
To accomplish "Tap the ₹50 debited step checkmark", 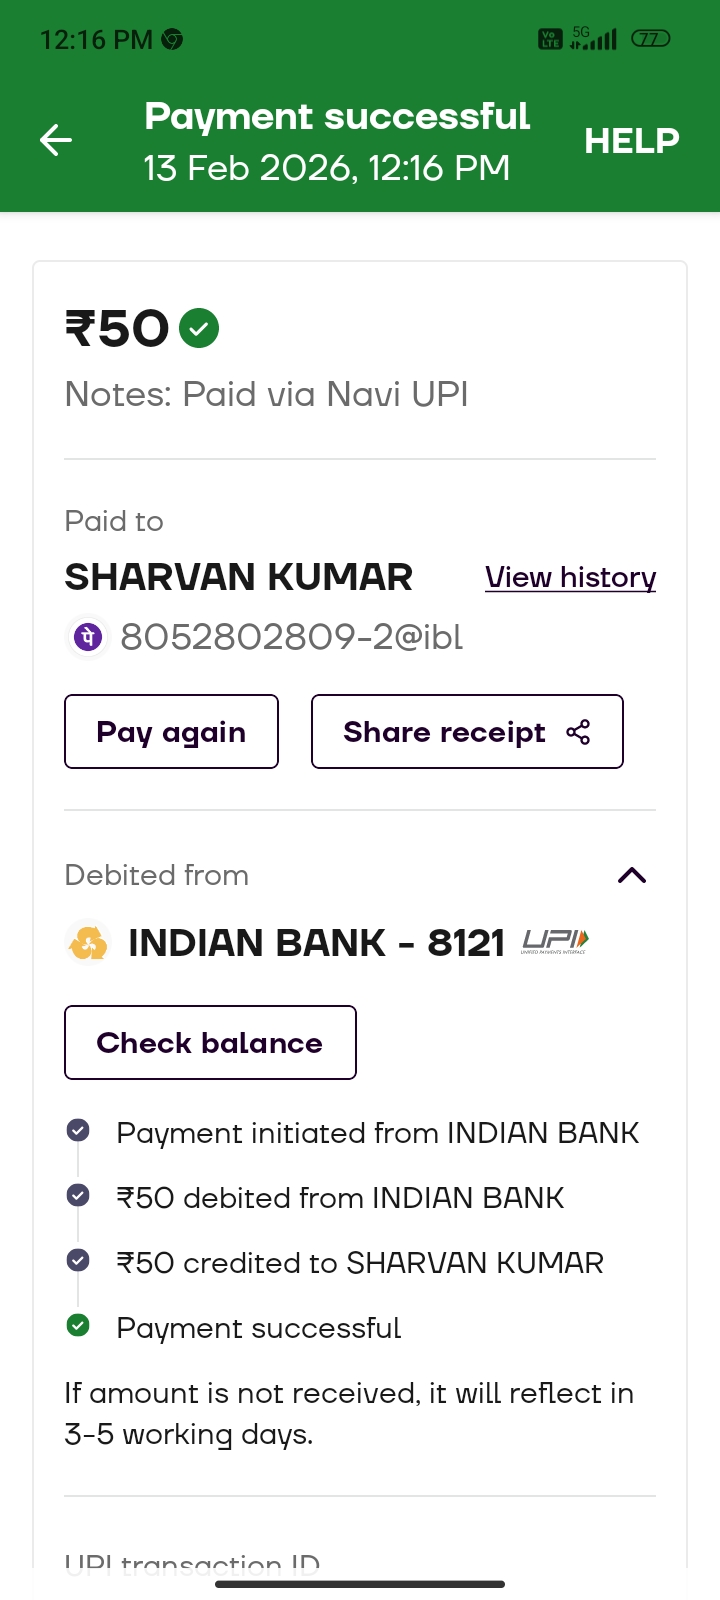I will [x=78, y=1196].
